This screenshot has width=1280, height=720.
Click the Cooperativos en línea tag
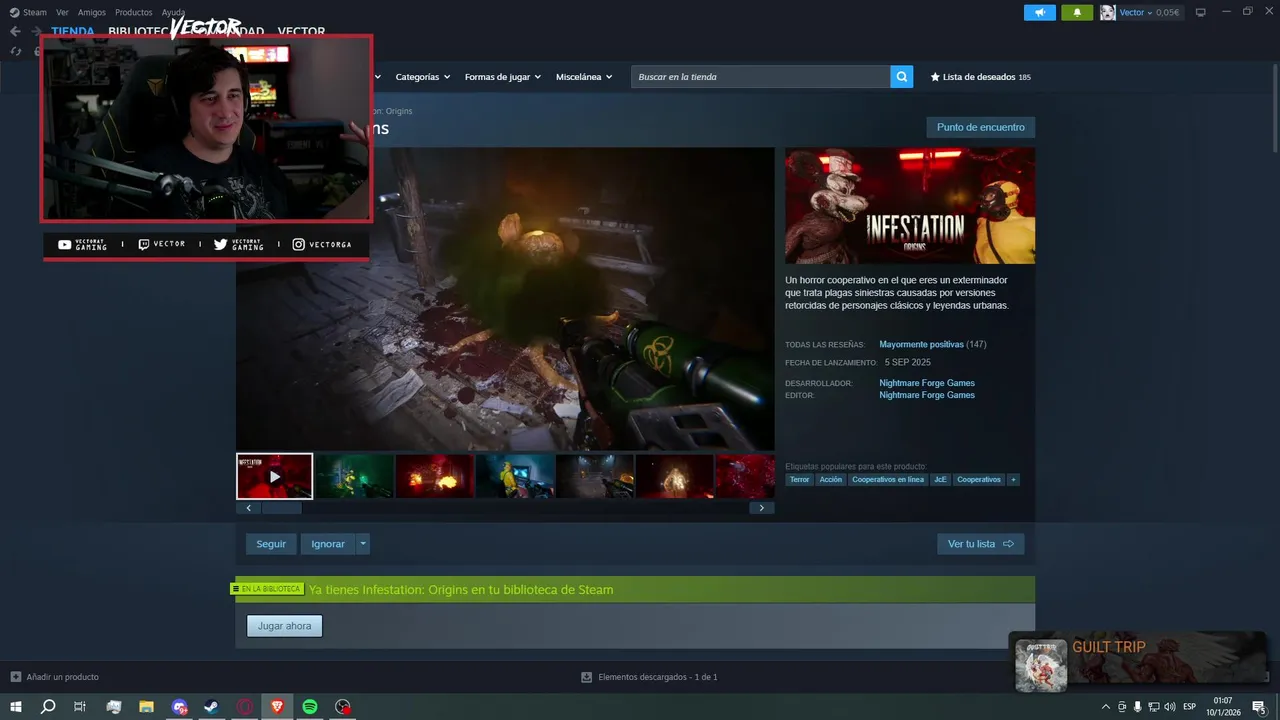pos(888,480)
